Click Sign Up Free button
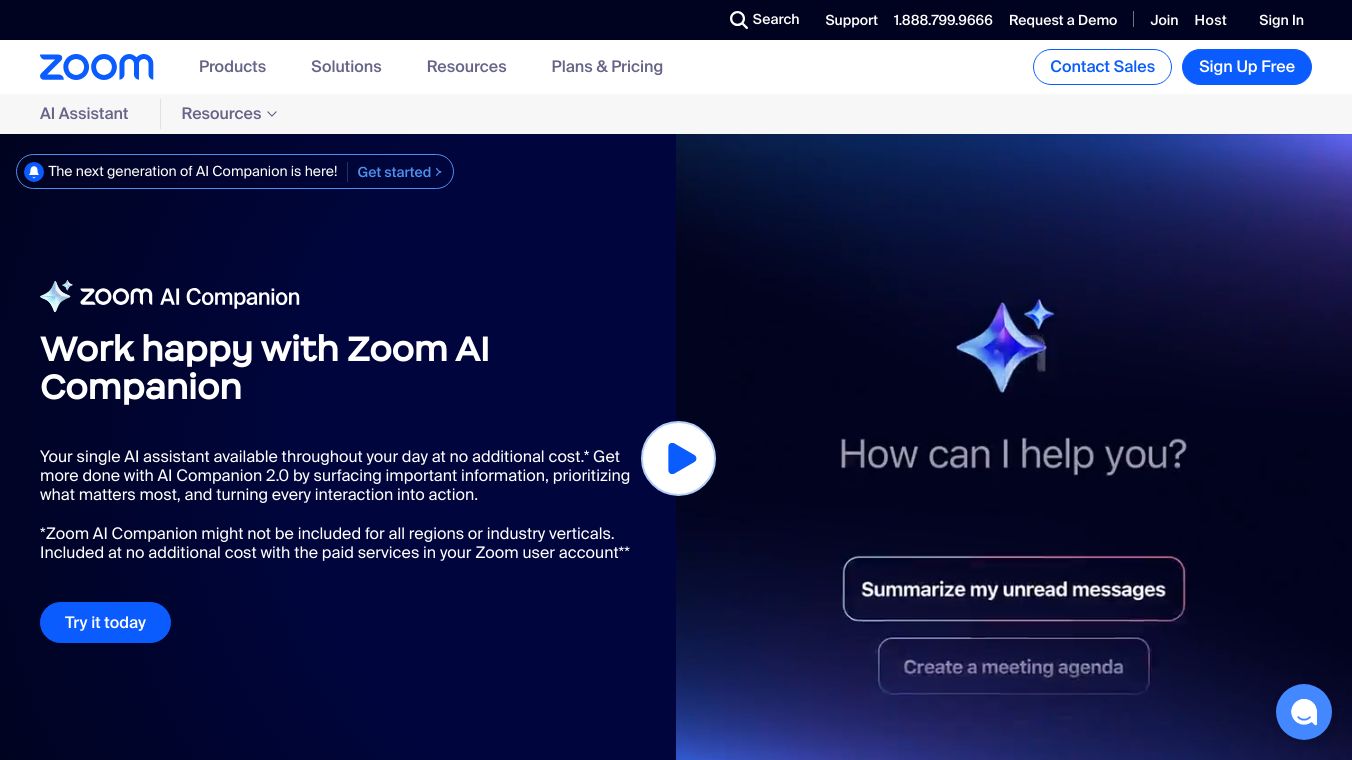Viewport: 1352px width, 760px height. click(x=1247, y=67)
